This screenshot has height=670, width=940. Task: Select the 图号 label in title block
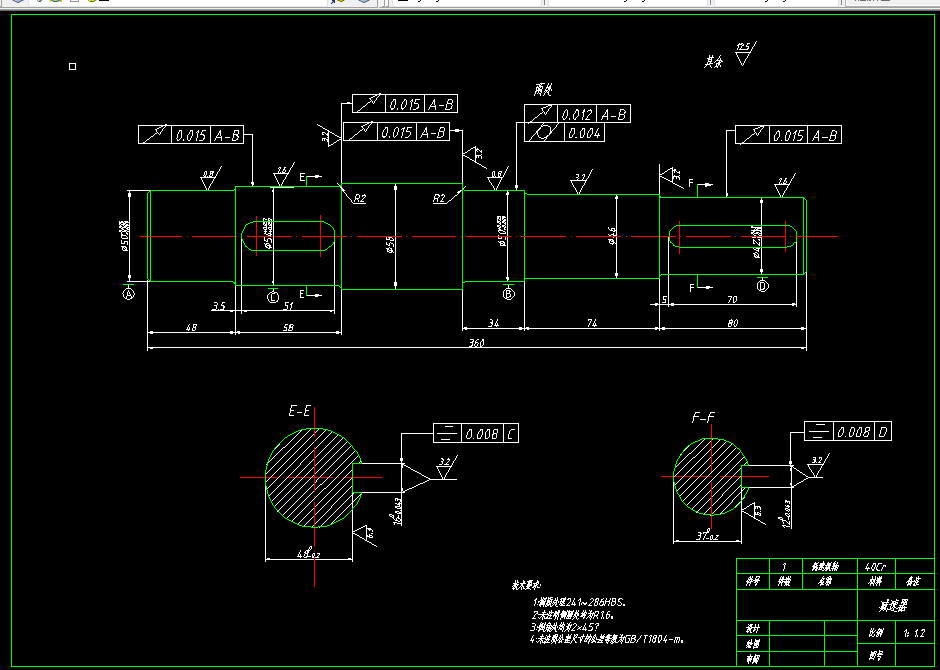point(875,656)
